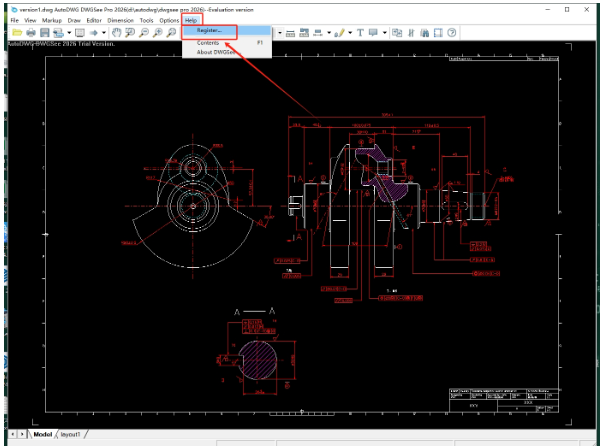Close the DWGSee window
The height and width of the screenshot is (446, 601).
pos(586,10)
